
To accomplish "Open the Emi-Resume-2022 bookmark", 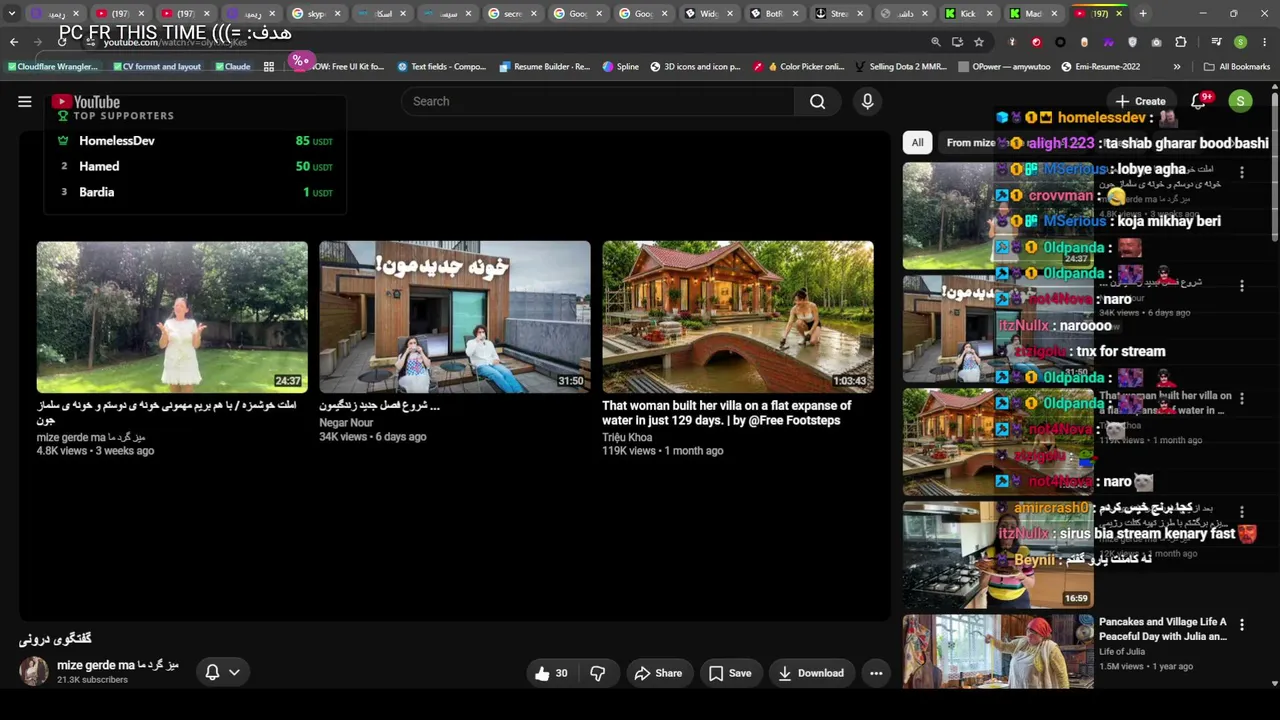I will coord(1100,67).
